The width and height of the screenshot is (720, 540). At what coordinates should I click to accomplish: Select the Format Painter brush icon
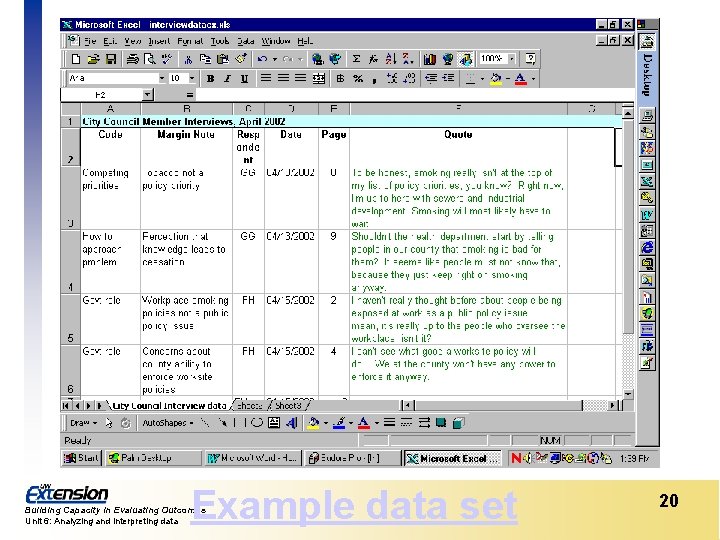[x=241, y=59]
